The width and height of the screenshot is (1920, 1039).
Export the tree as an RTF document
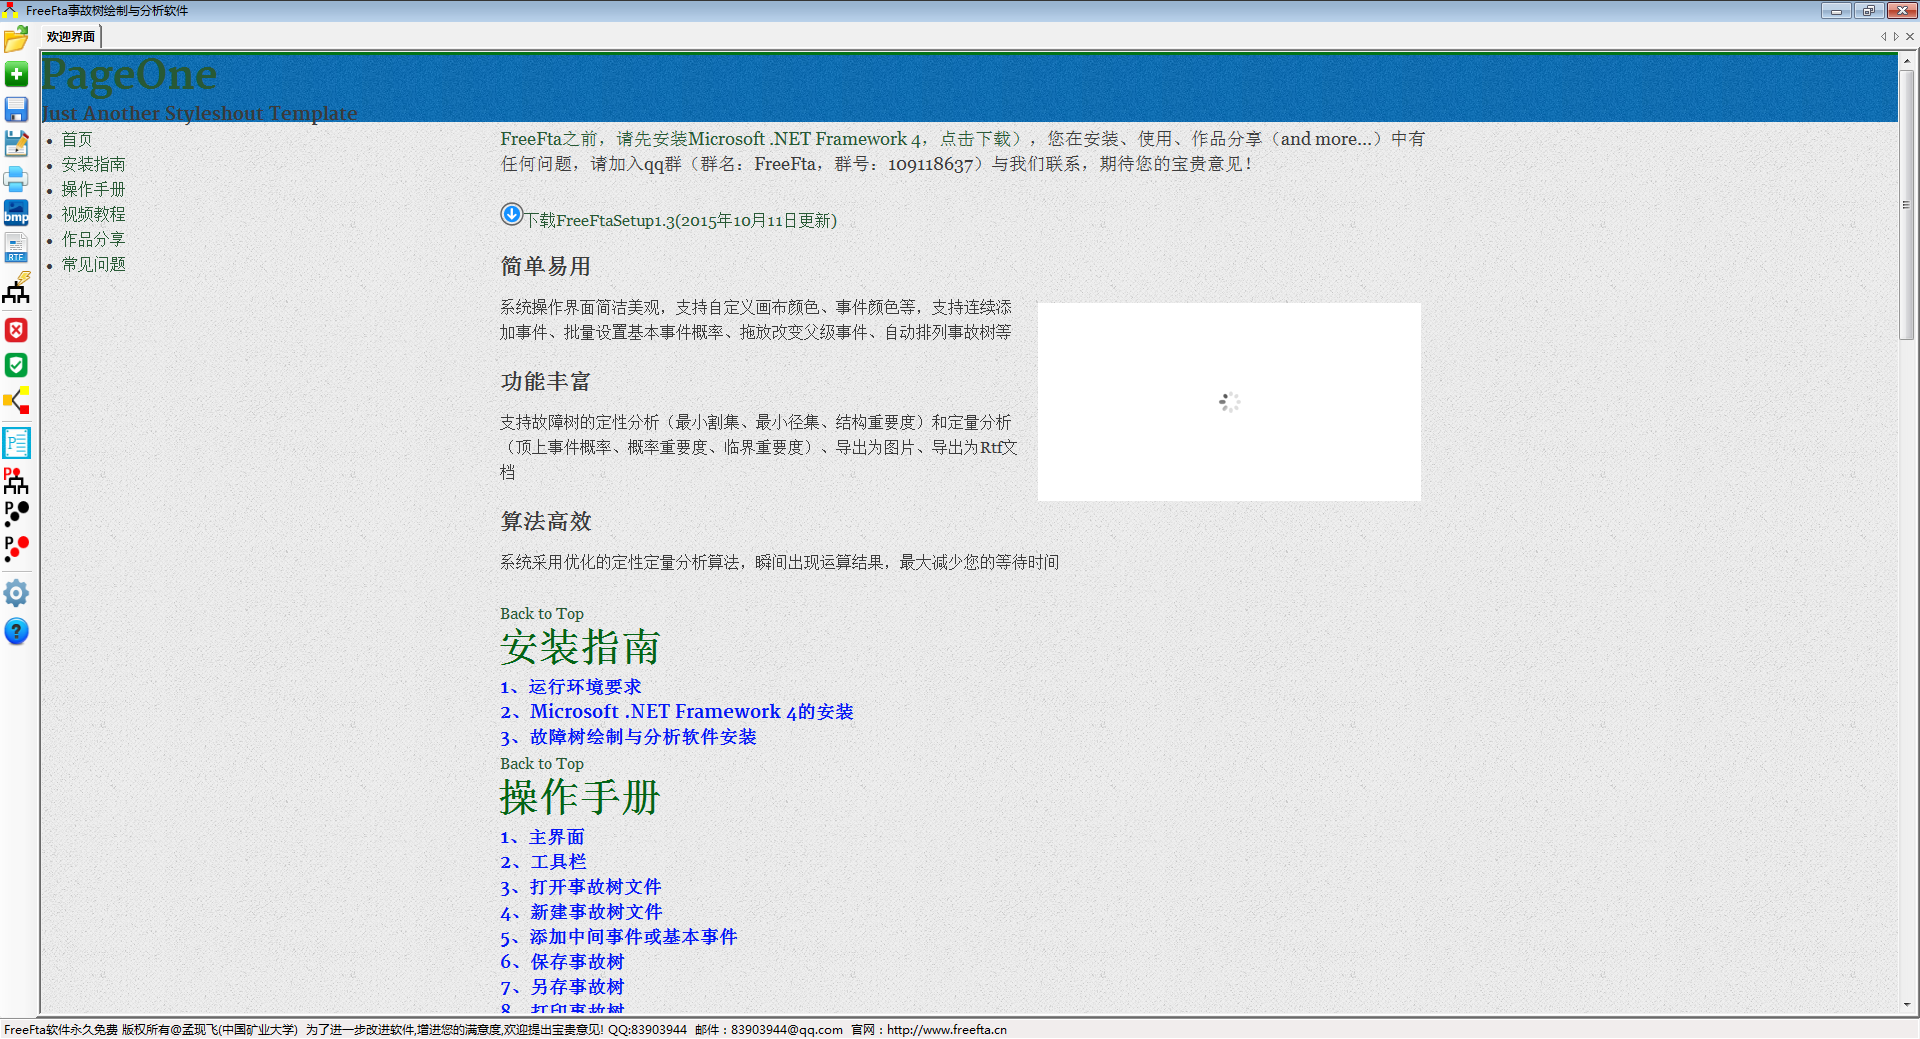(x=16, y=248)
